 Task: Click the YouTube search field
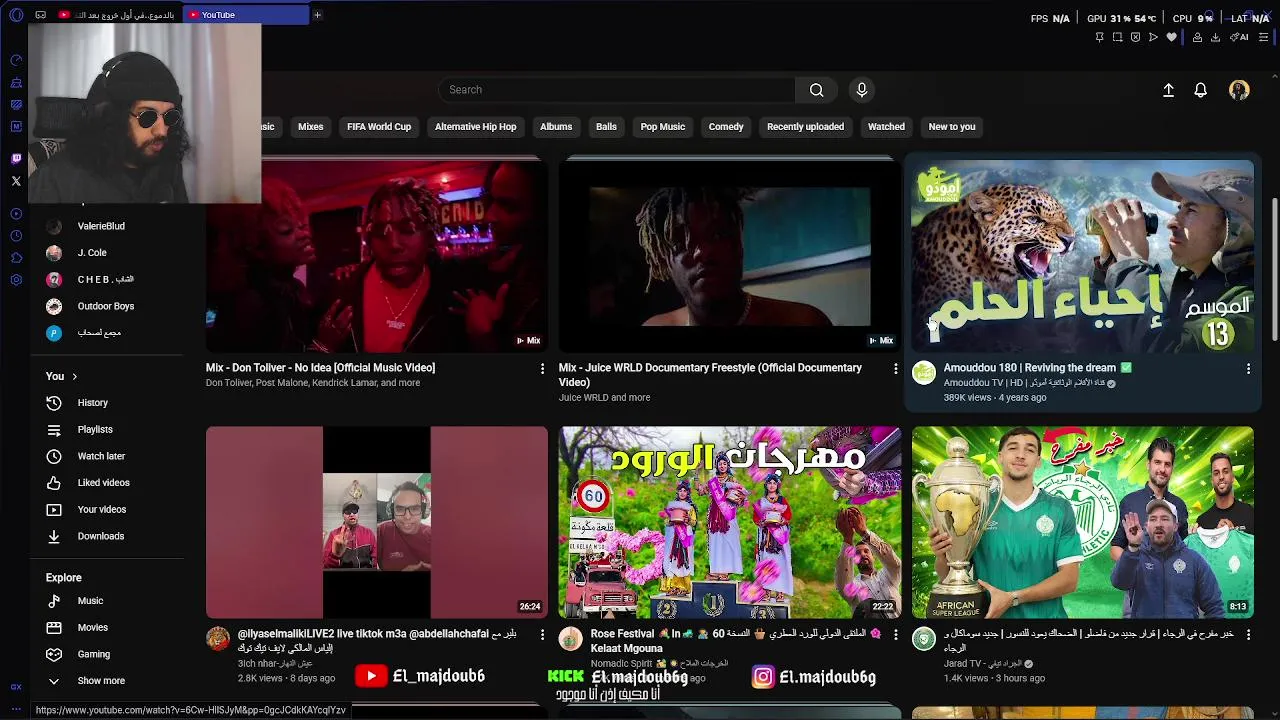(617, 90)
